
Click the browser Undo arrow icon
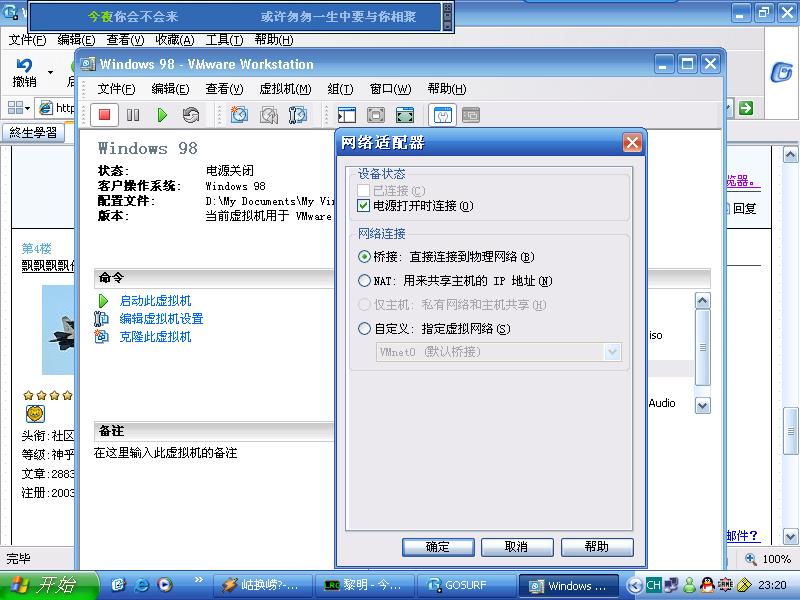pos(23,66)
